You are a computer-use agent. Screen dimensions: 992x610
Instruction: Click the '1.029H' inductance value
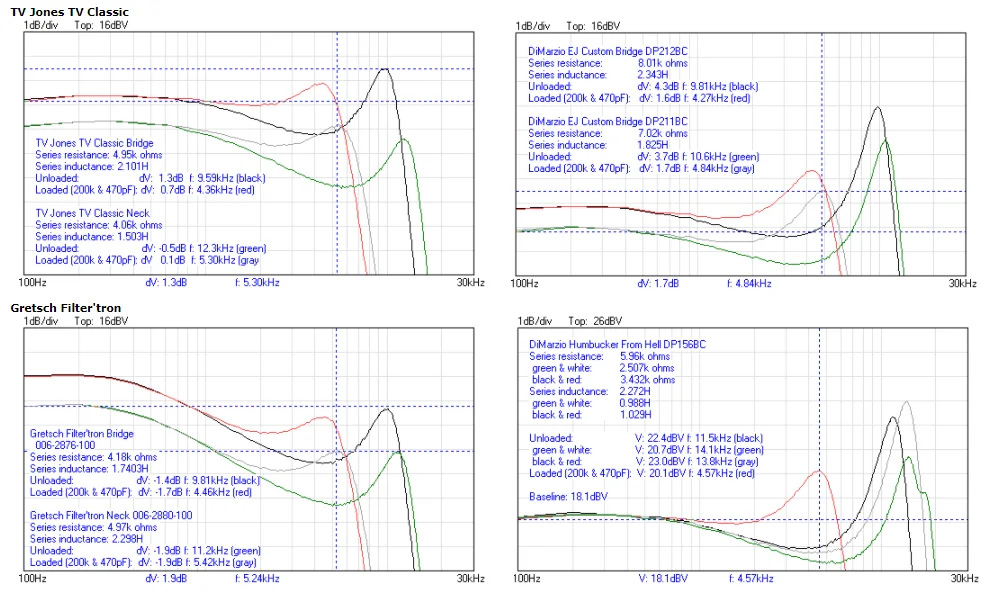coord(635,415)
